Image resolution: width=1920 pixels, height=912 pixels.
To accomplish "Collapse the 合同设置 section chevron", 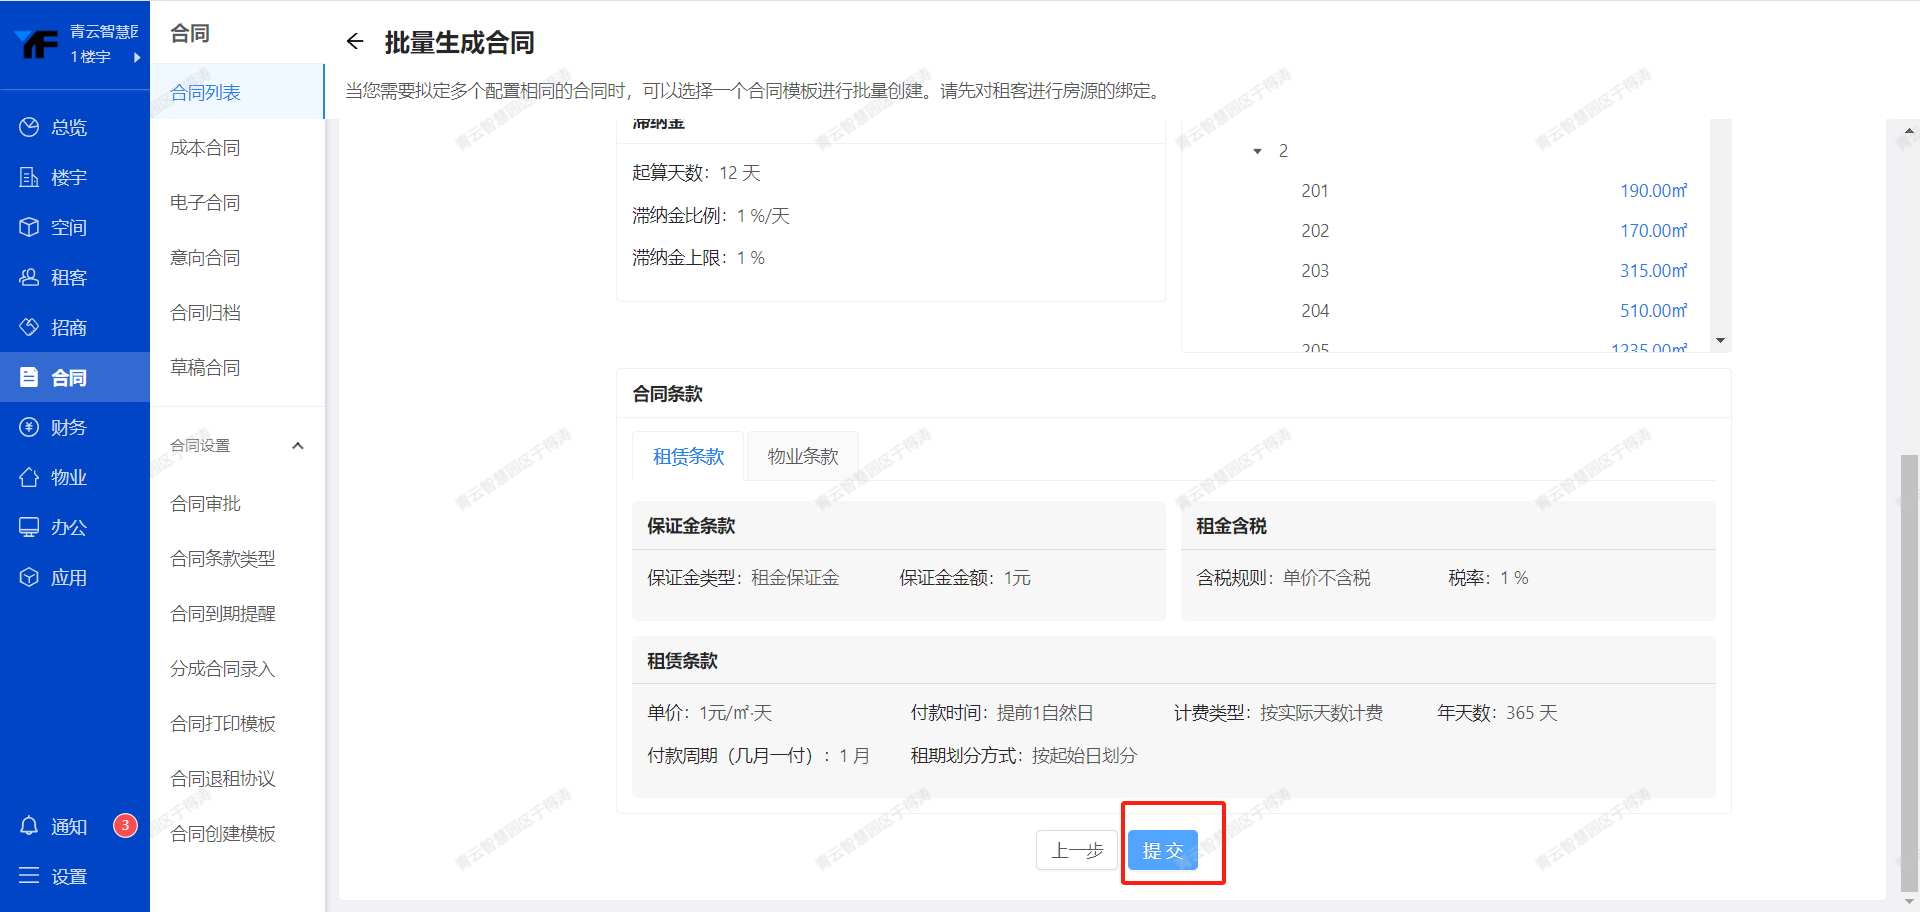I will (297, 446).
